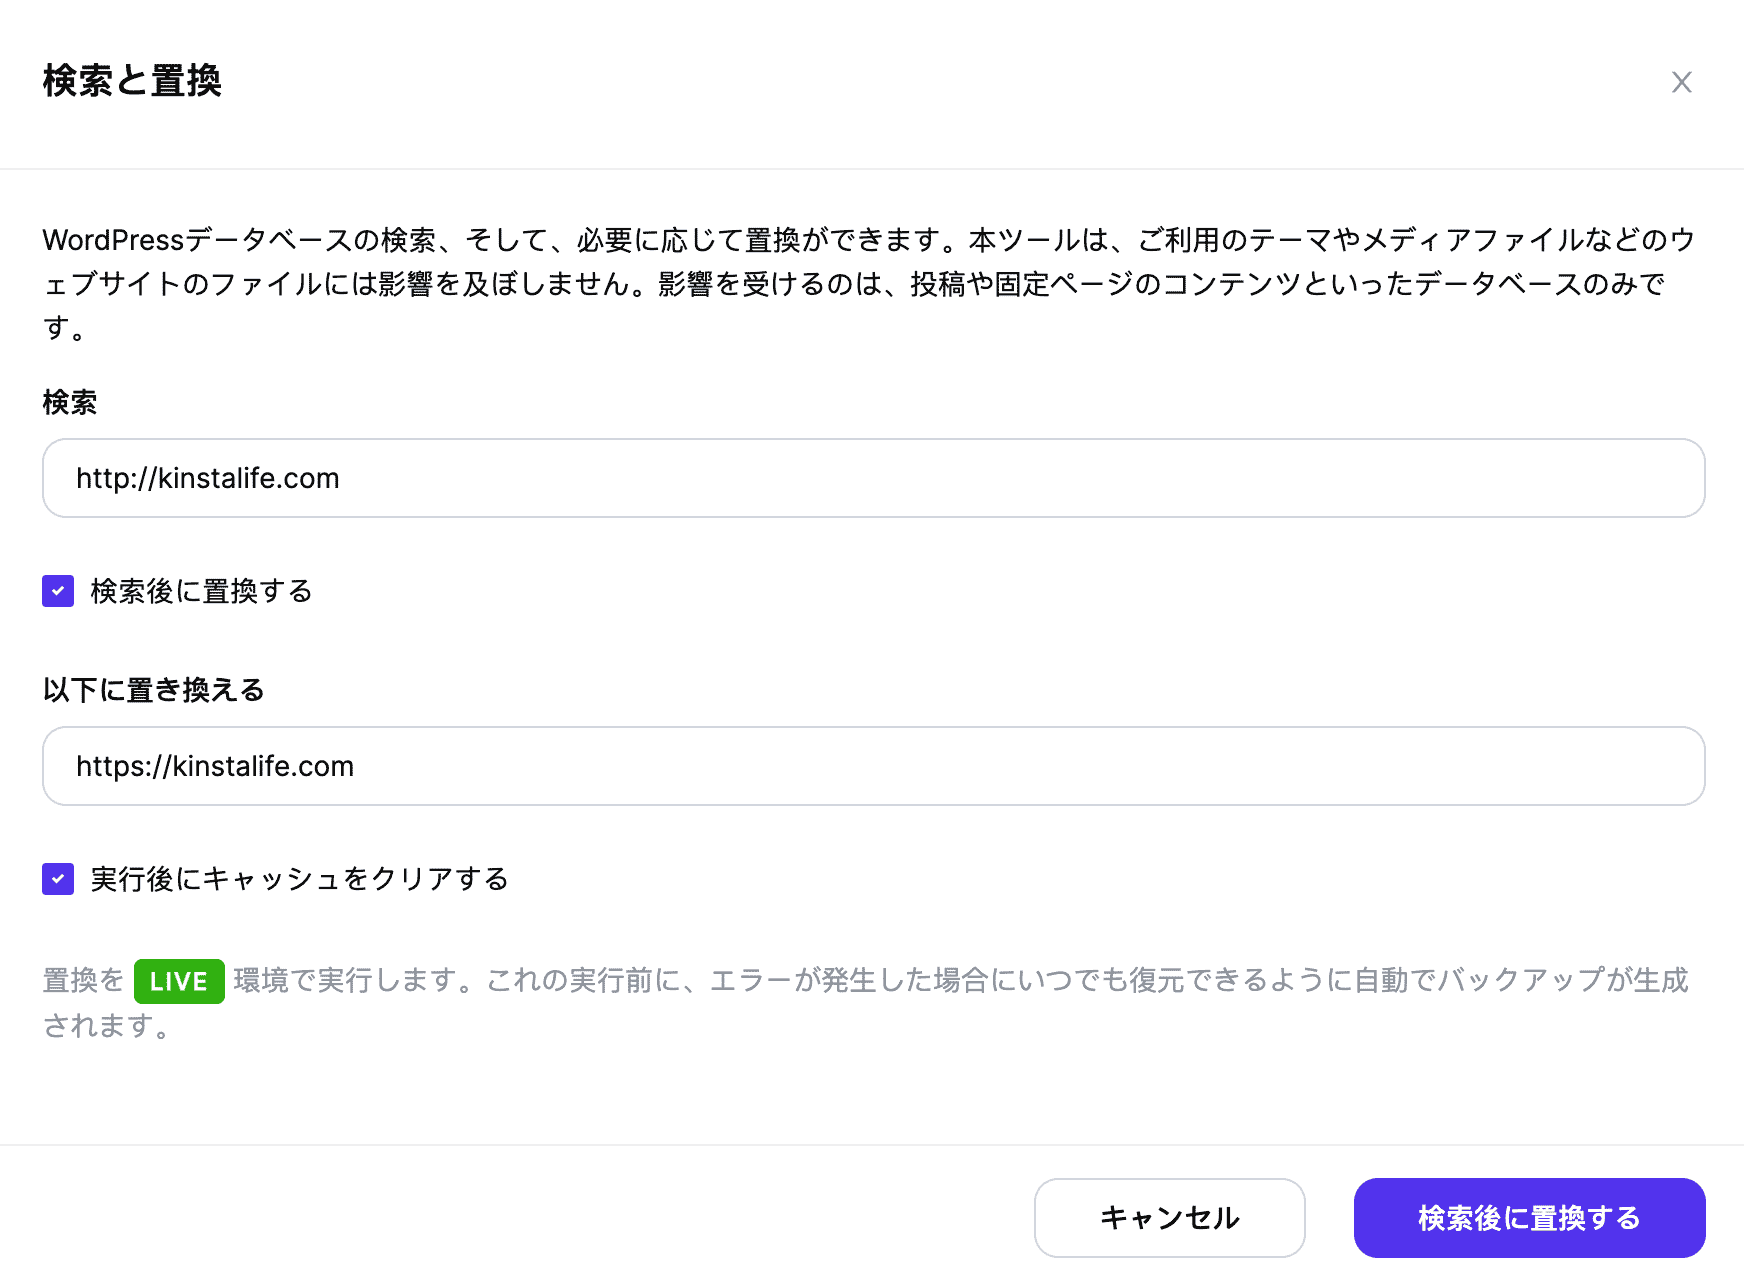Click the green LIVE environment badge

click(x=179, y=981)
